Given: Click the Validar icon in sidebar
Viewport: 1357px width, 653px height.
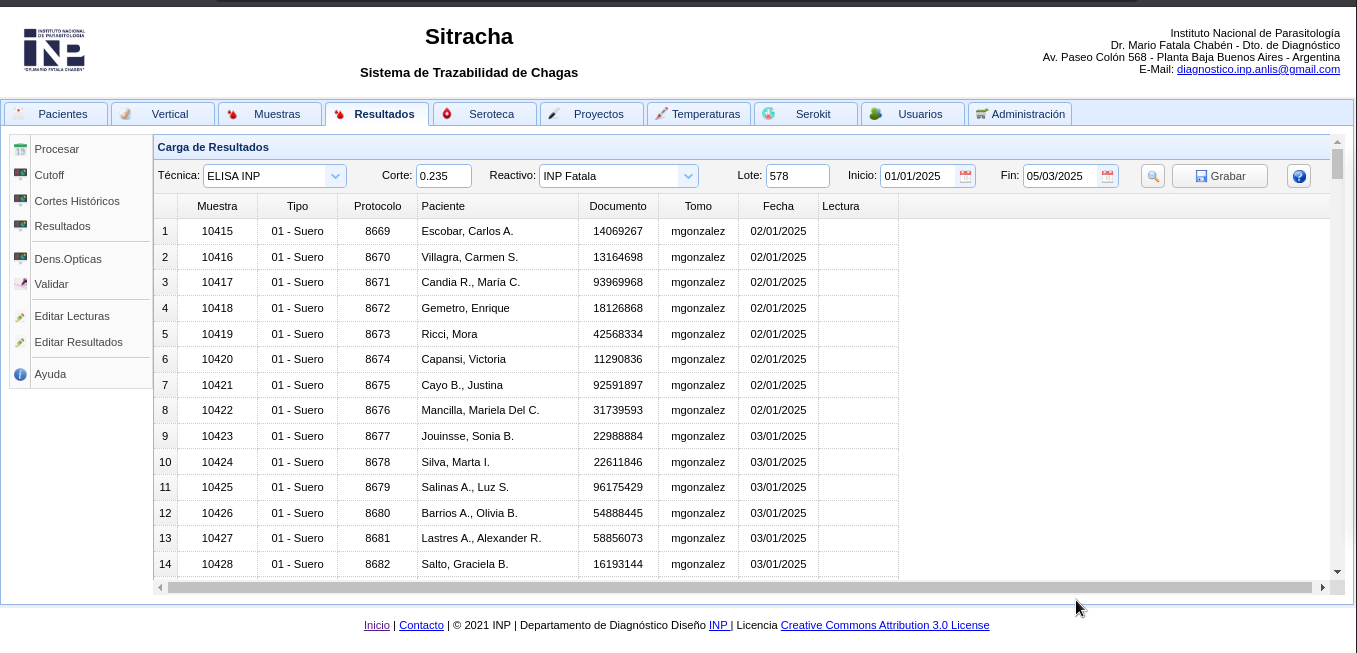Looking at the screenshot, I should click(20, 284).
